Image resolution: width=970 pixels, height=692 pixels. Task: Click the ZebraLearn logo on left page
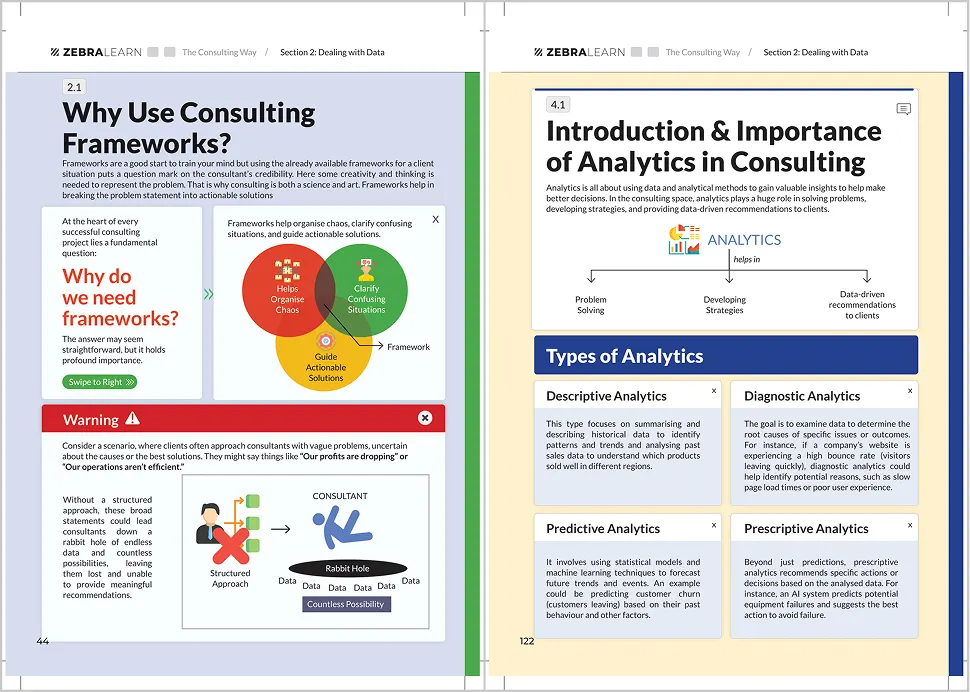coord(96,52)
